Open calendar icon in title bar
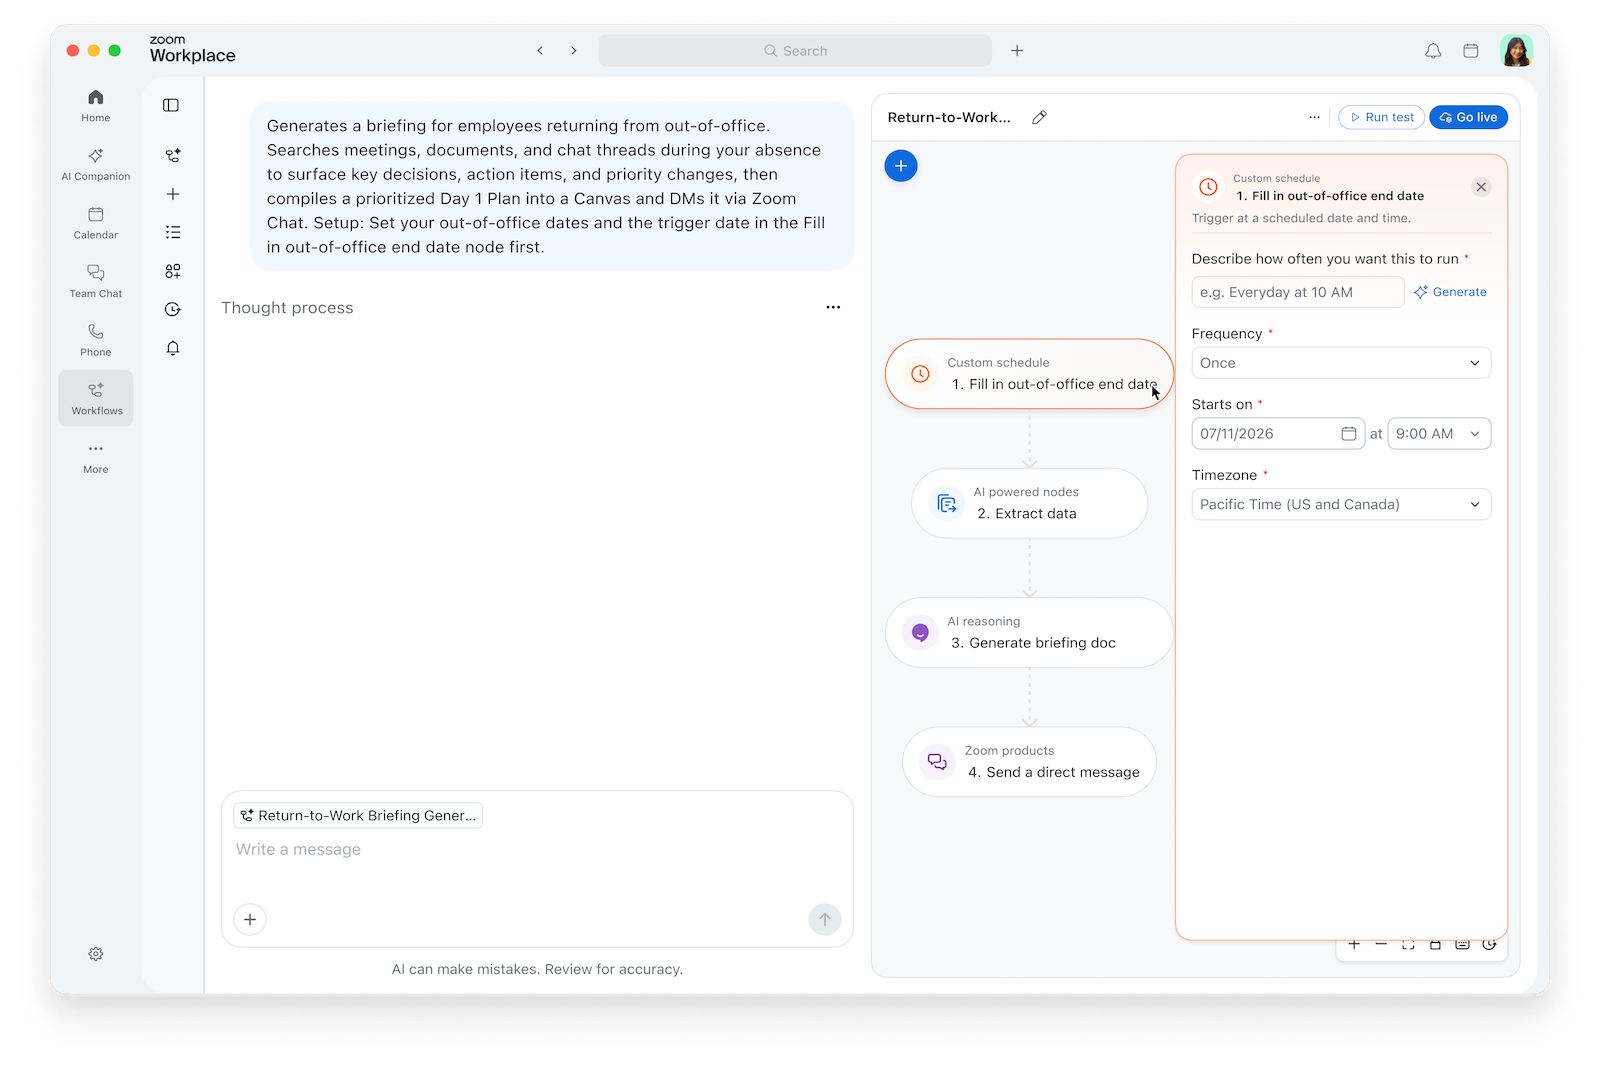1600x1067 pixels. pyautogui.click(x=1471, y=50)
